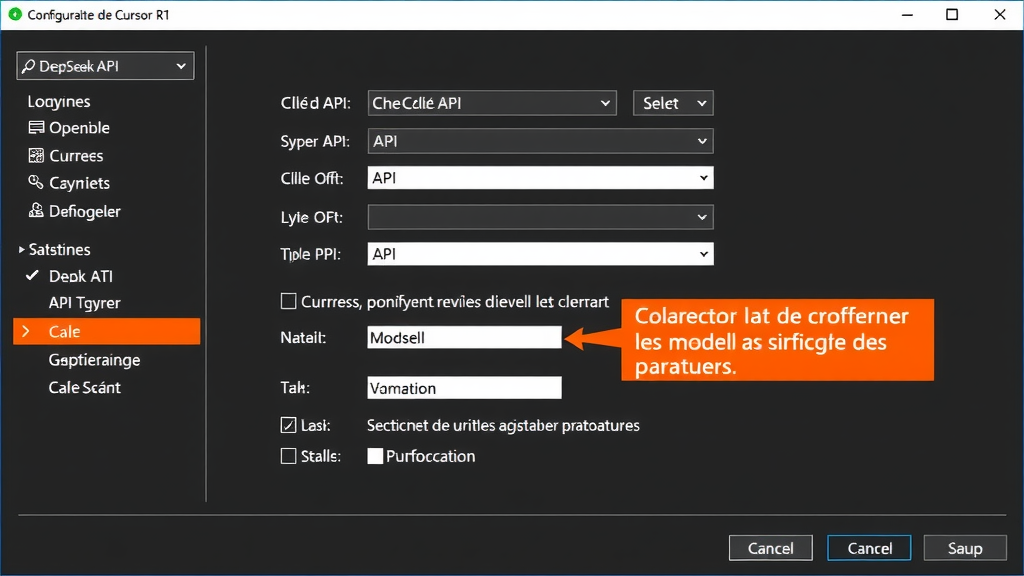The height and width of the screenshot is (576, 1024).
Task: Click the Openble icon in the sidebar
Action: click(36, 128)
